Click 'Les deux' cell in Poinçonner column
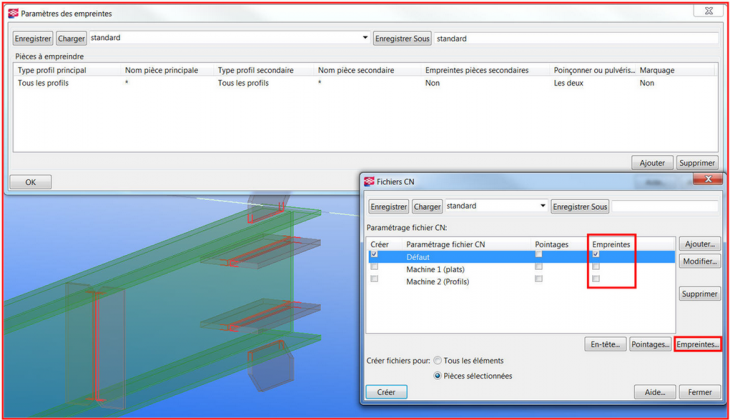 click(x=568, y=83)
